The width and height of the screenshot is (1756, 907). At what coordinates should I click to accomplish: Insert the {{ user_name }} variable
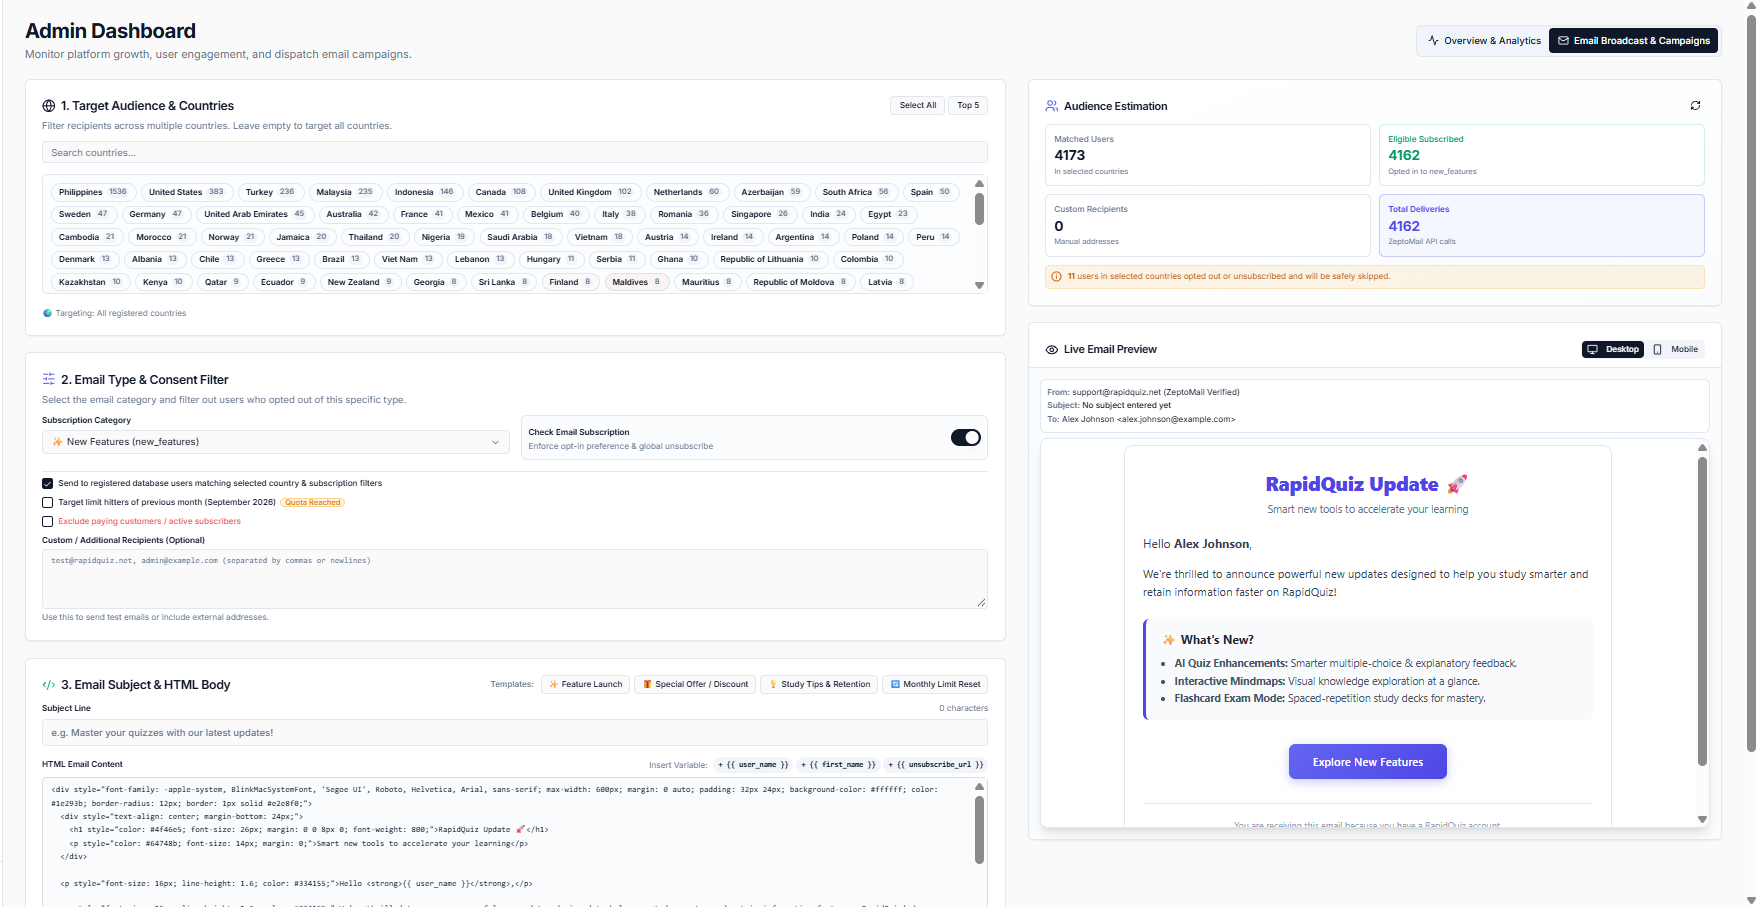753,765
